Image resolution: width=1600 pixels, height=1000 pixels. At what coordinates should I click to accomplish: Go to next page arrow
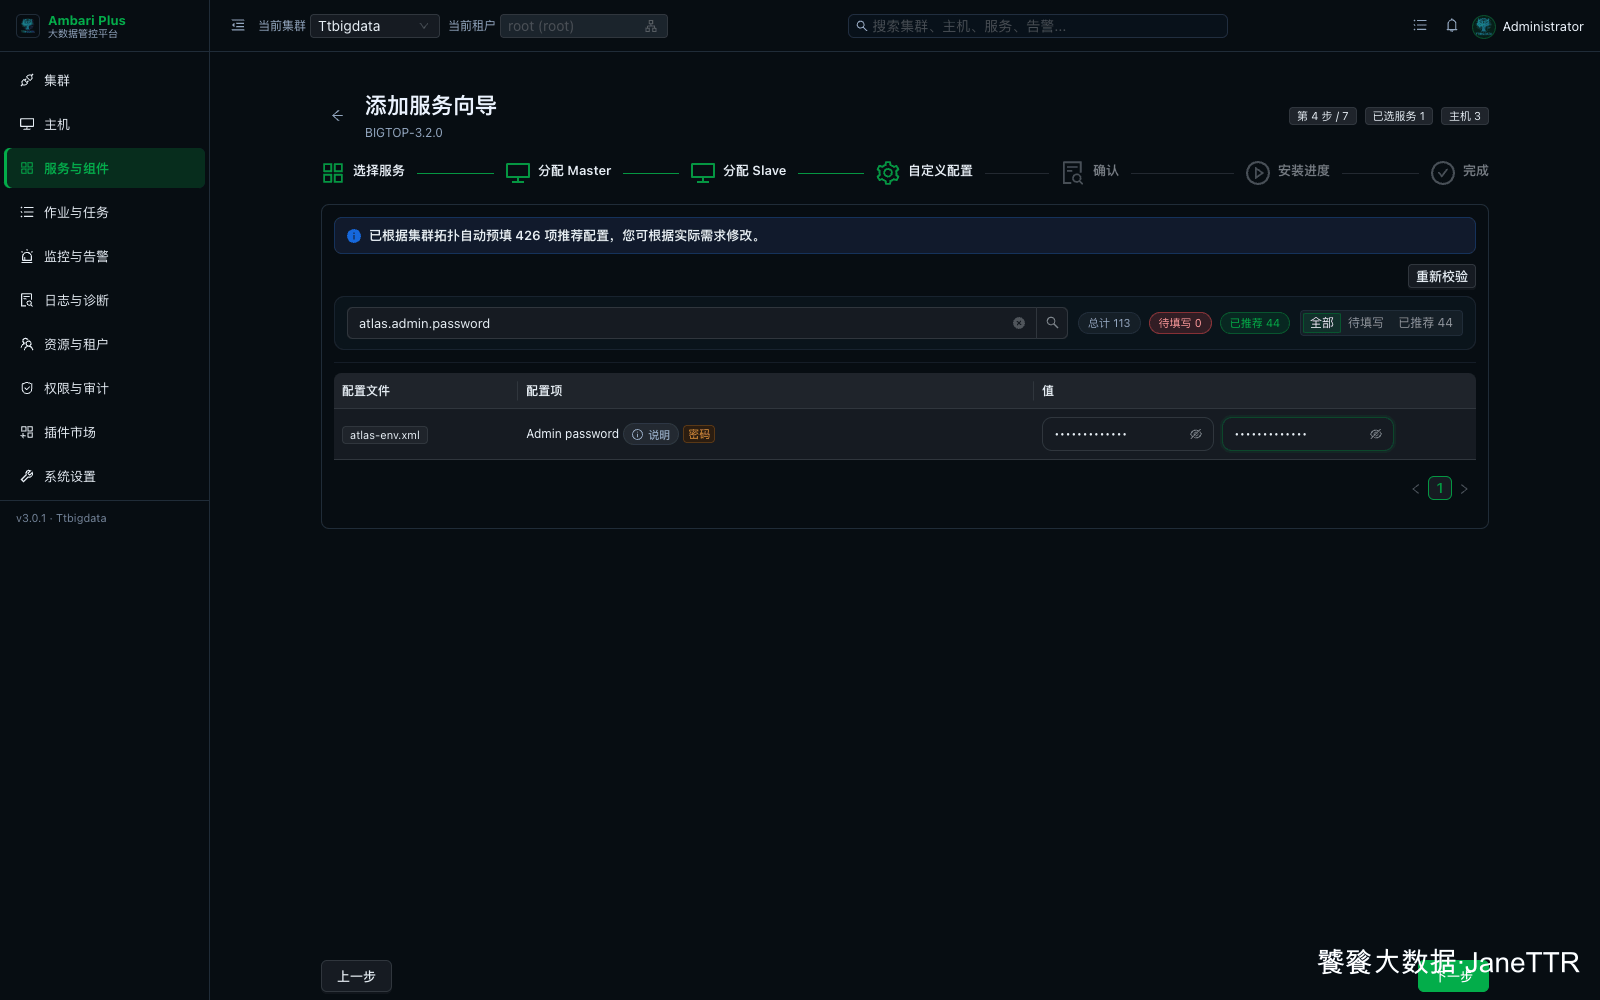(1464, 489)
